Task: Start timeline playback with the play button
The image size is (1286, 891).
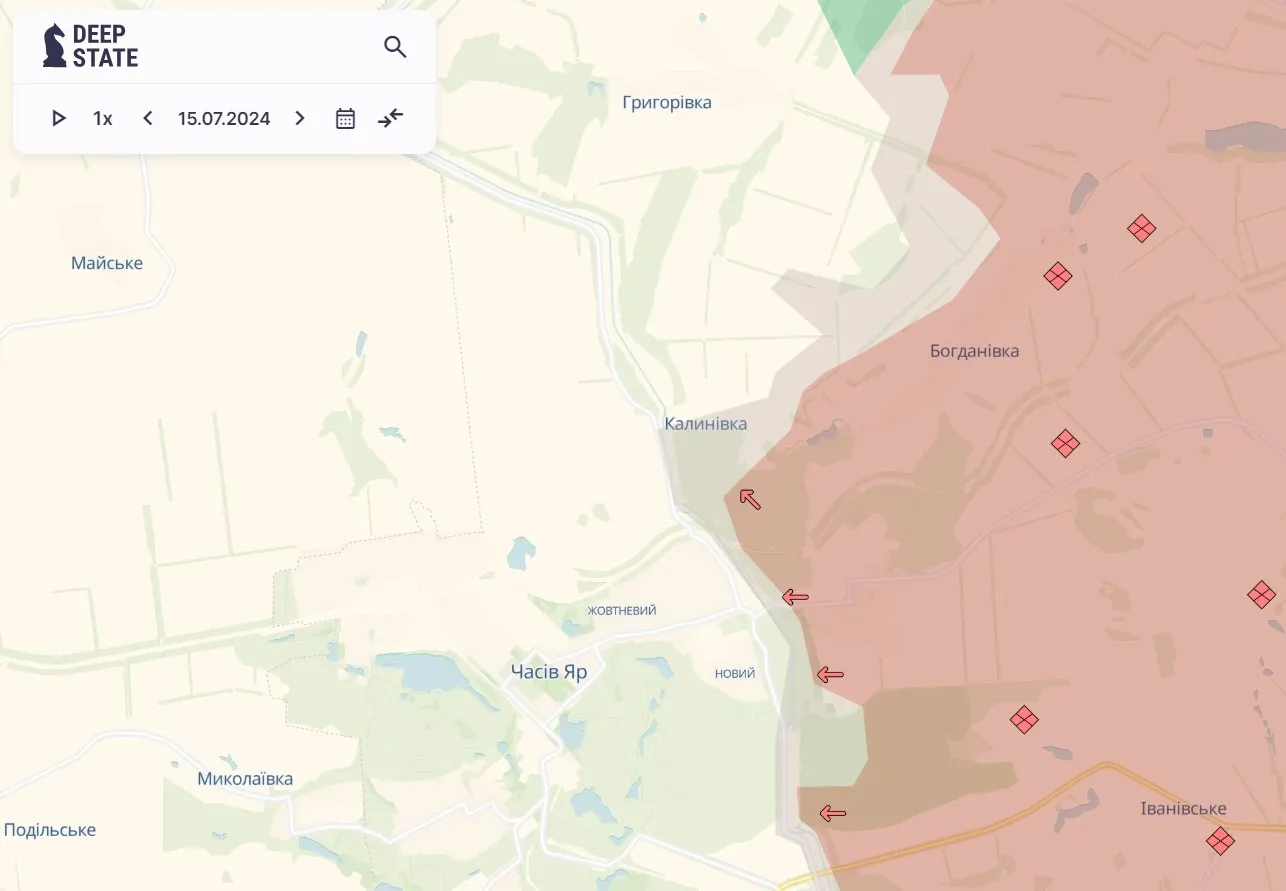Action: coord(58,118)
